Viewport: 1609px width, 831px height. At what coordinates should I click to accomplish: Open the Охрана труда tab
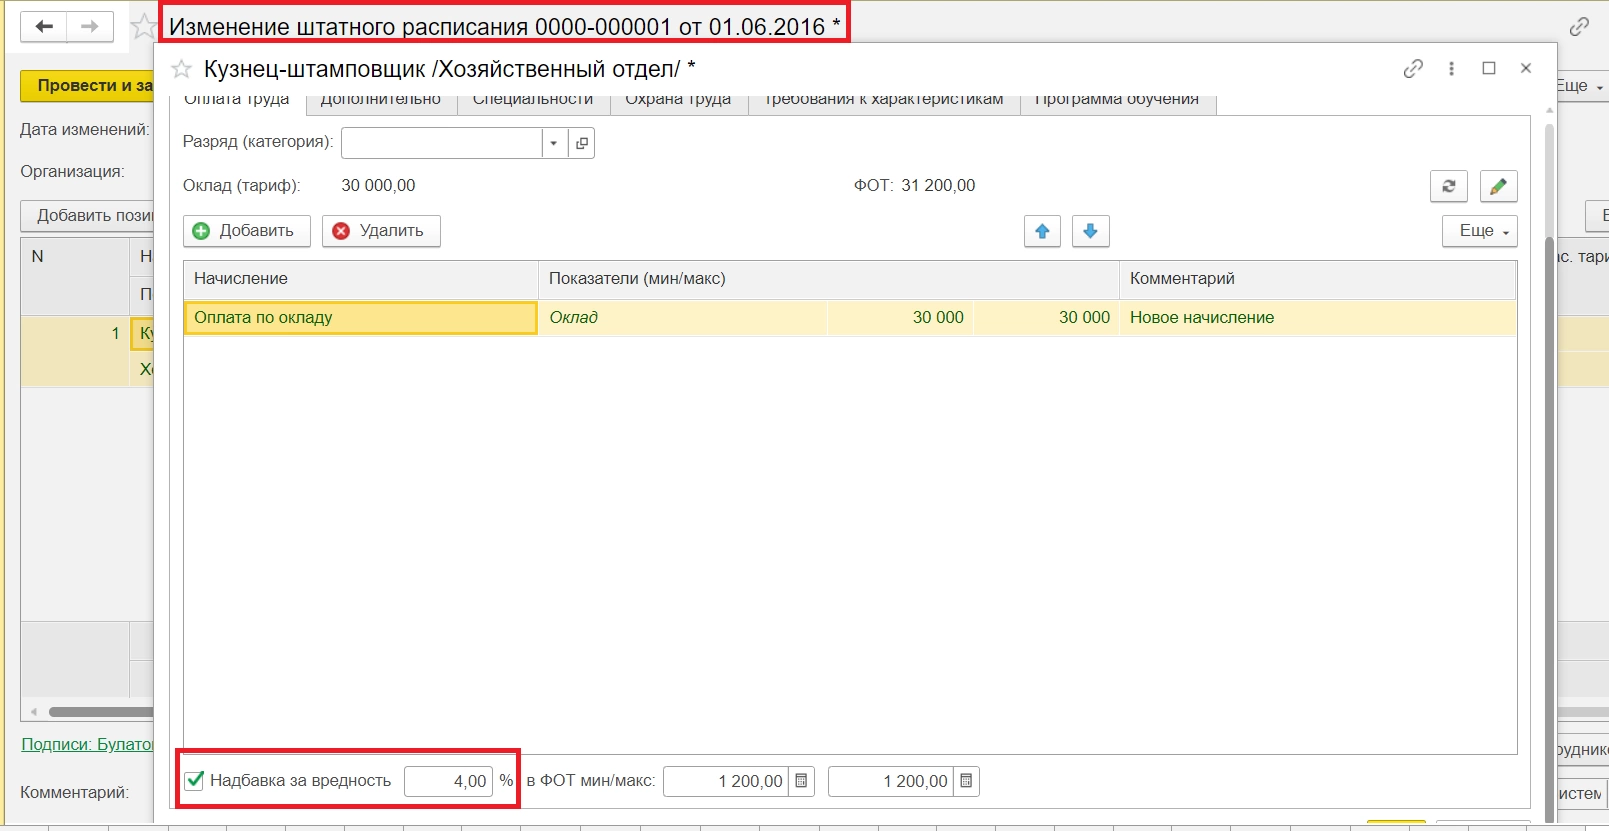click(679, 99)
